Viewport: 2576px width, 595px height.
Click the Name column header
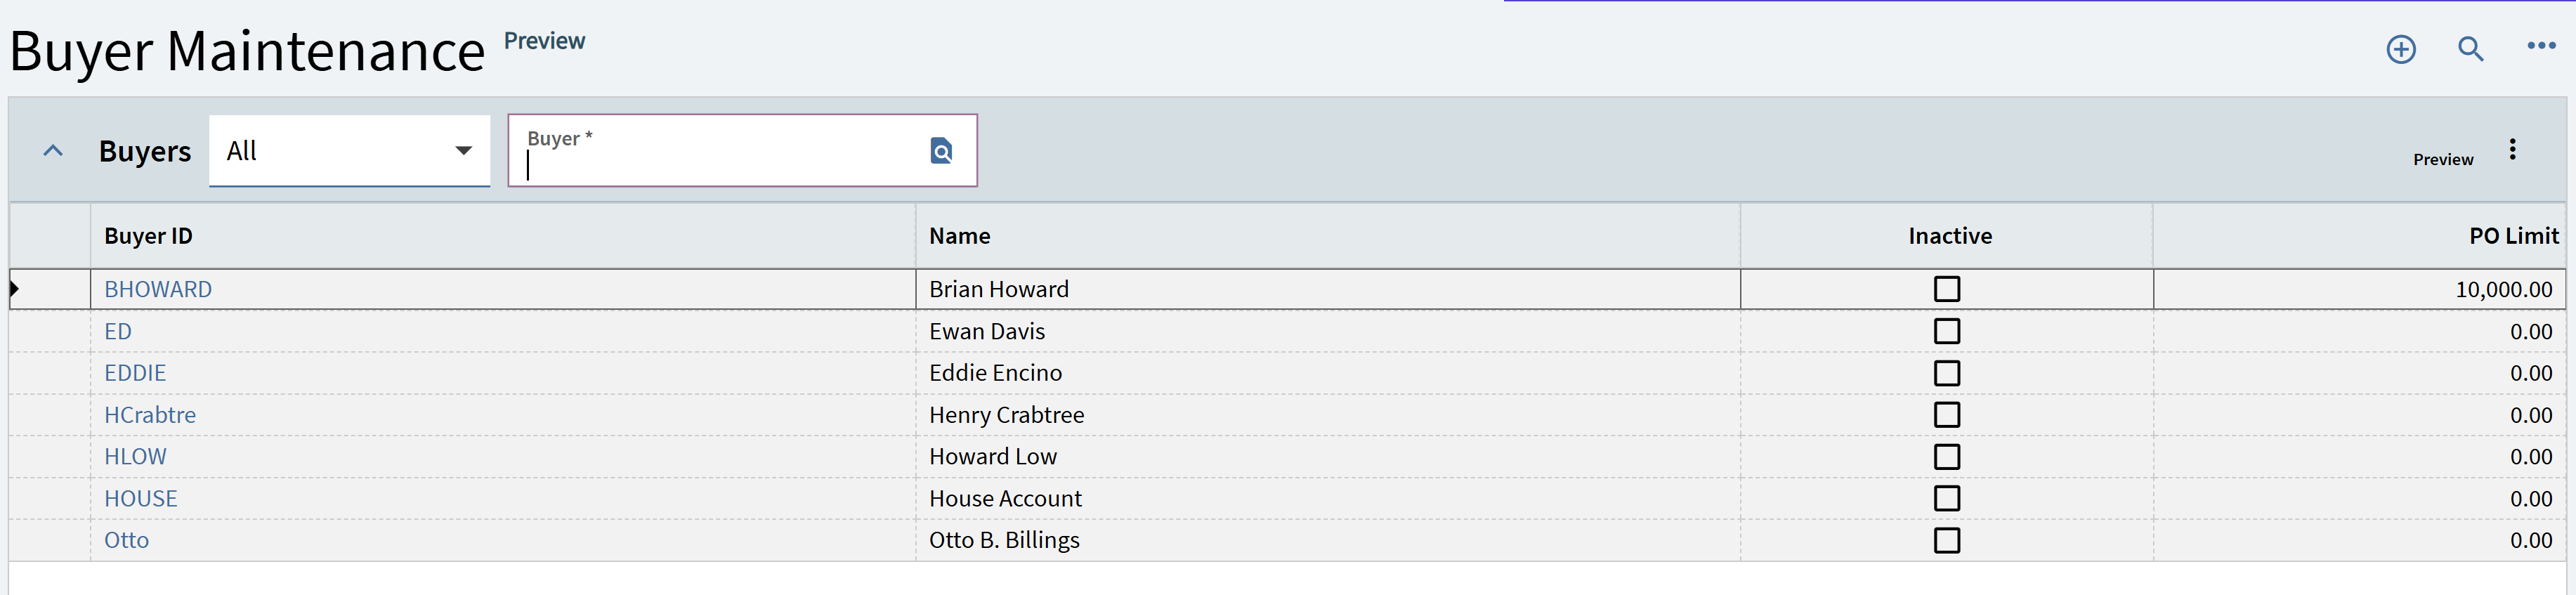[x=959, y=236]
